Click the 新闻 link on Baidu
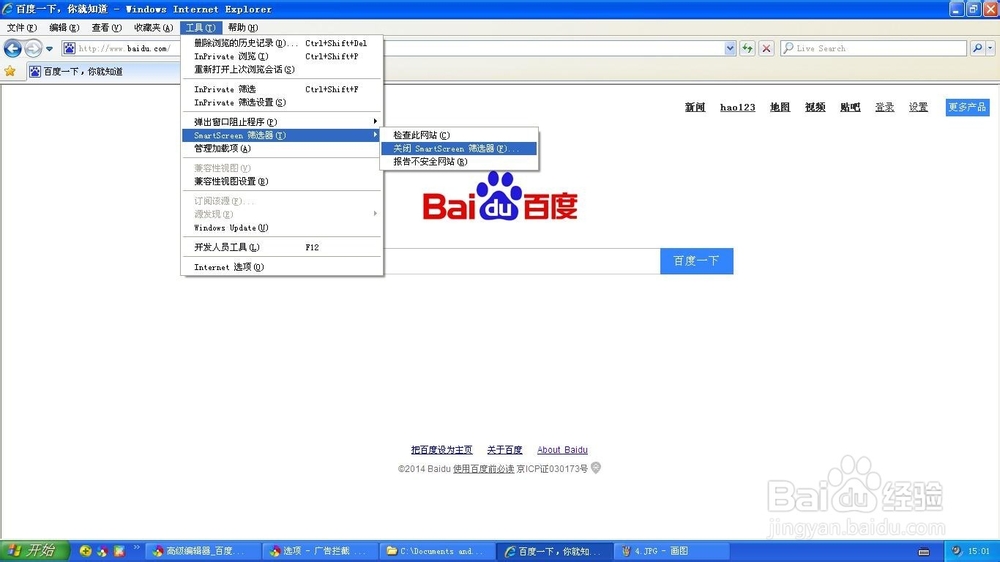 (695, 107)
